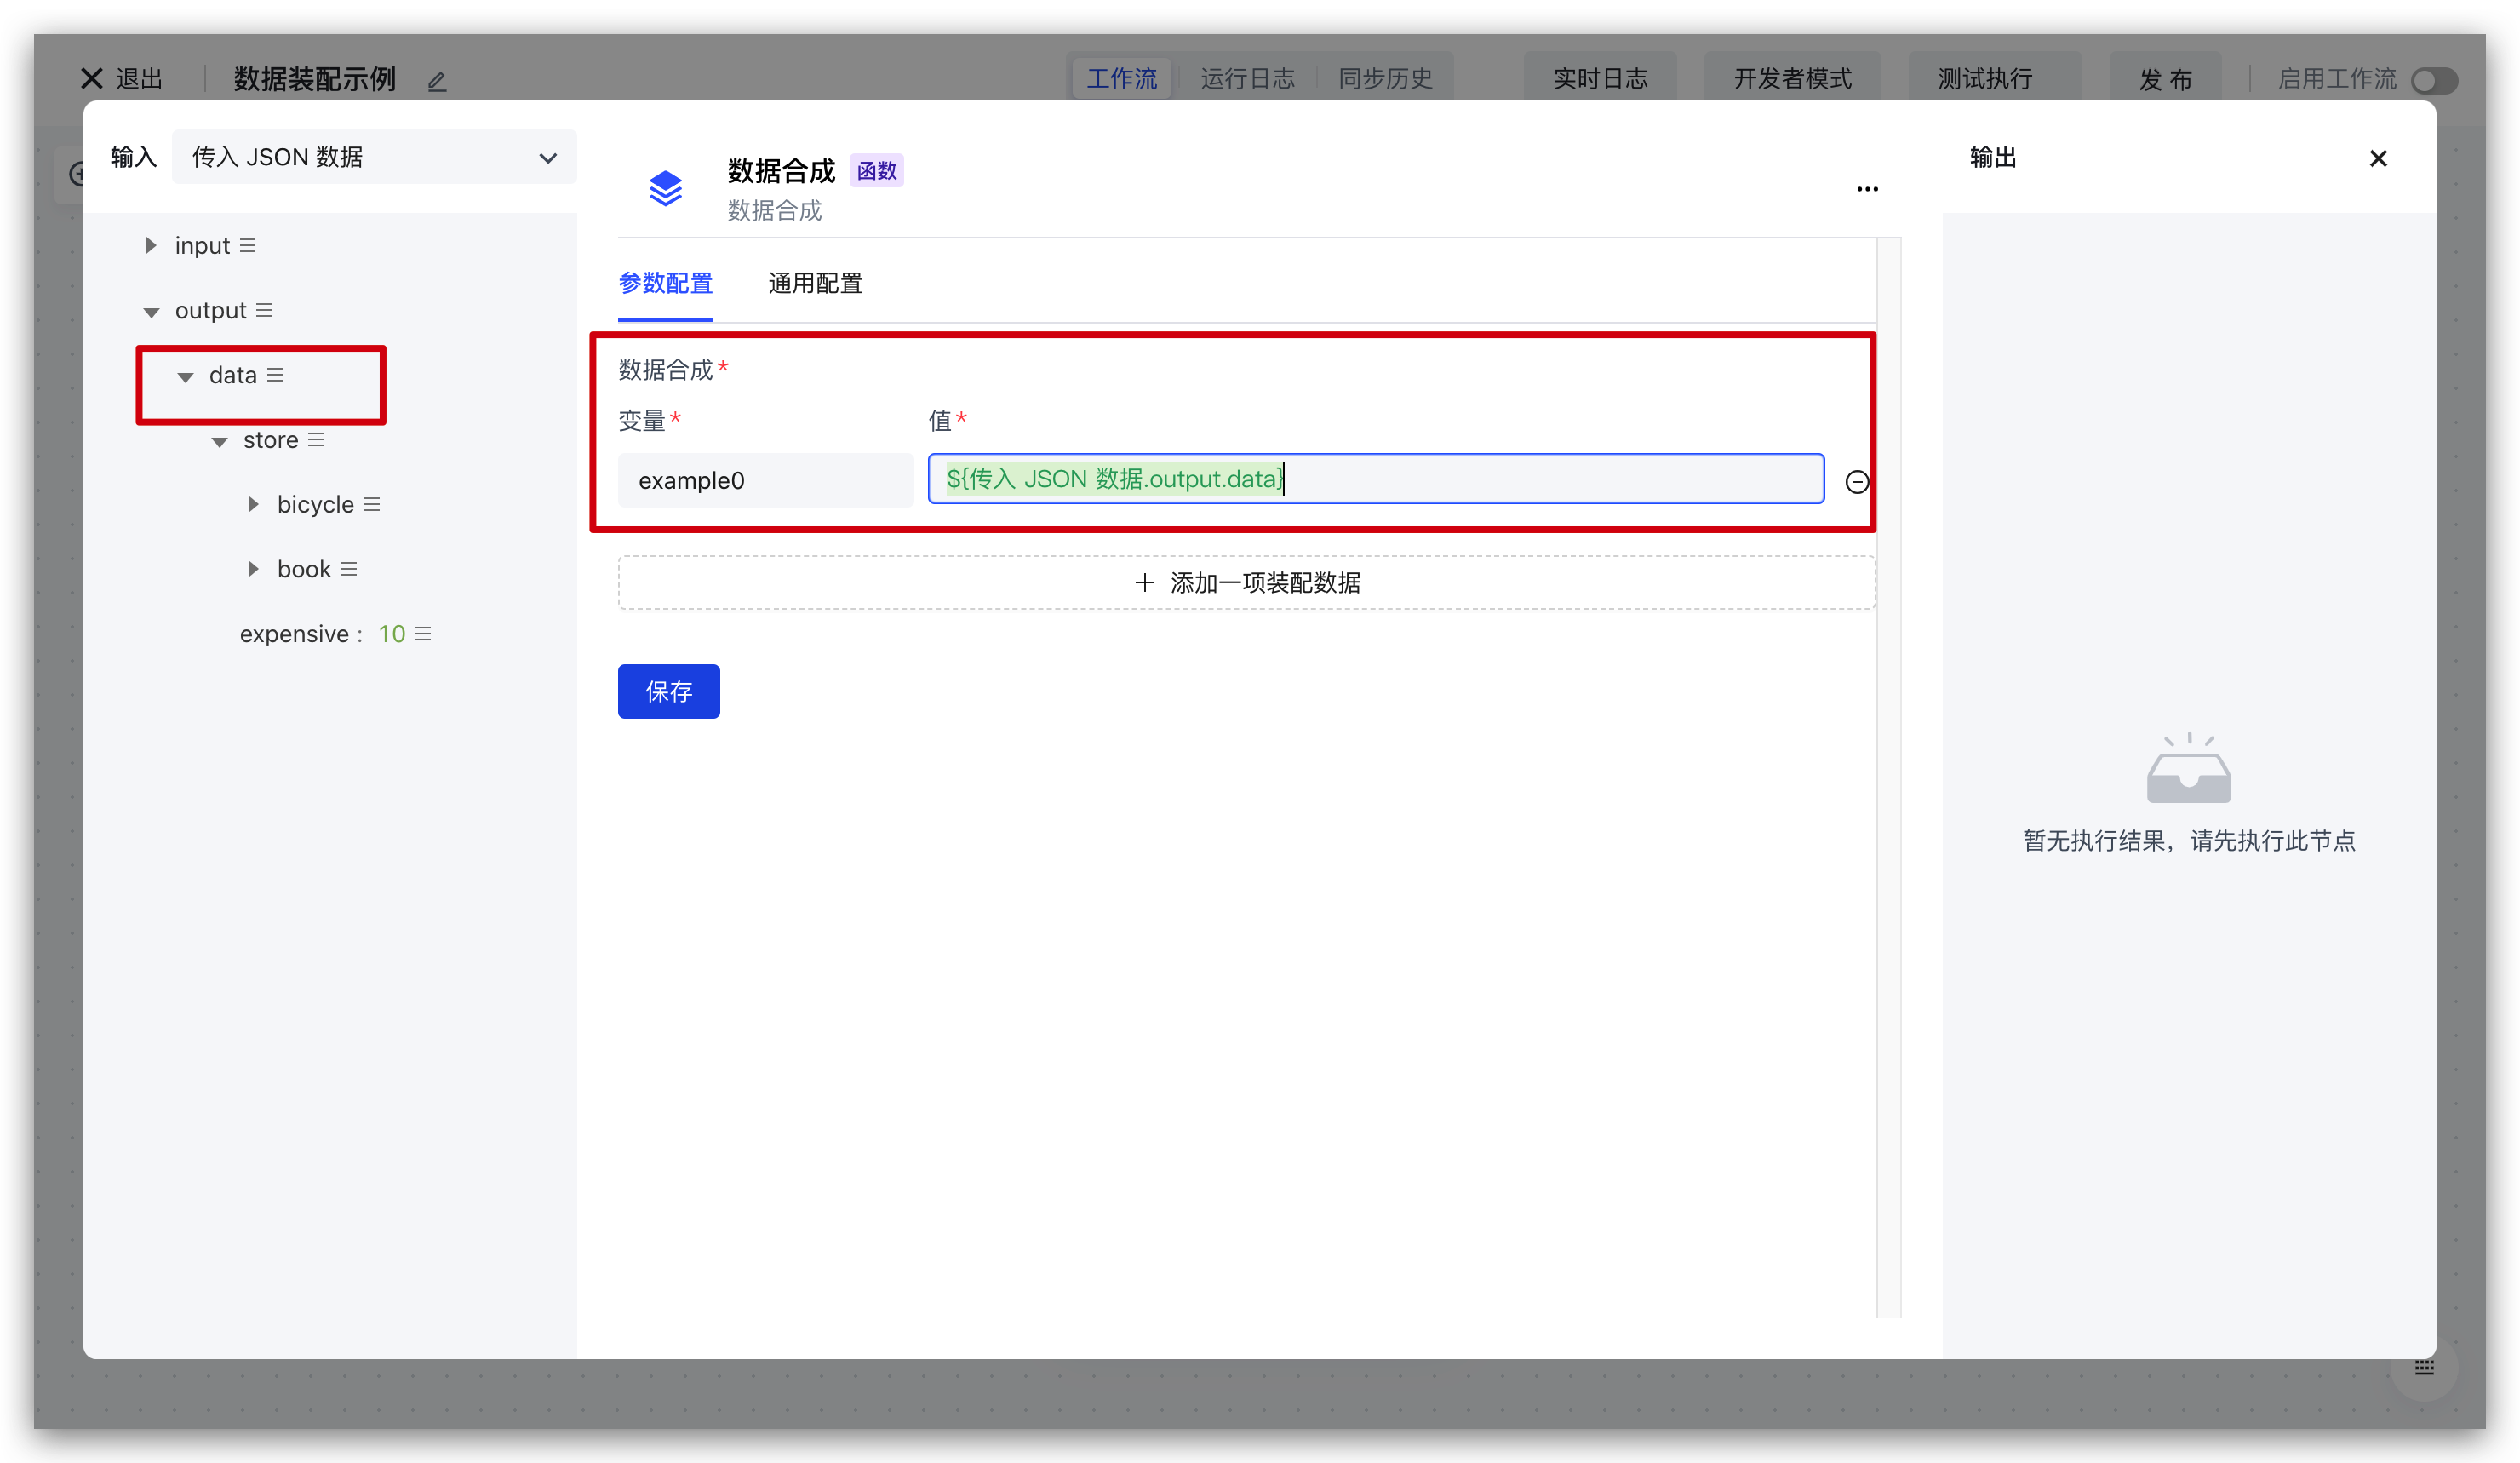Click the blue layers icon of 数据合成 node

pos(666,188)
